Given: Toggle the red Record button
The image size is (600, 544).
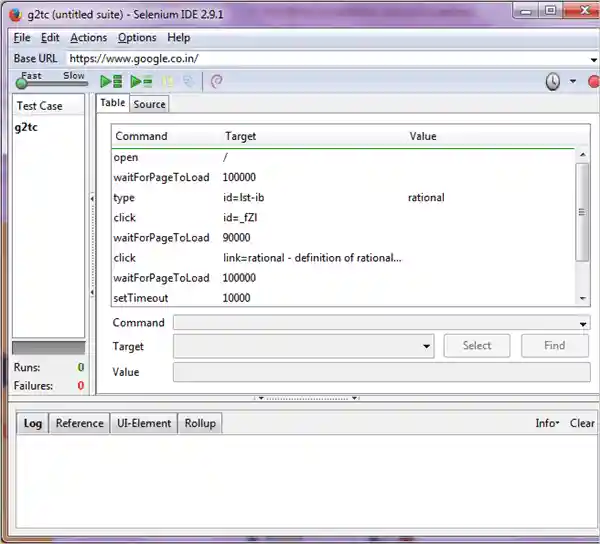Looking at the screenshot, I should pos(593,81).
